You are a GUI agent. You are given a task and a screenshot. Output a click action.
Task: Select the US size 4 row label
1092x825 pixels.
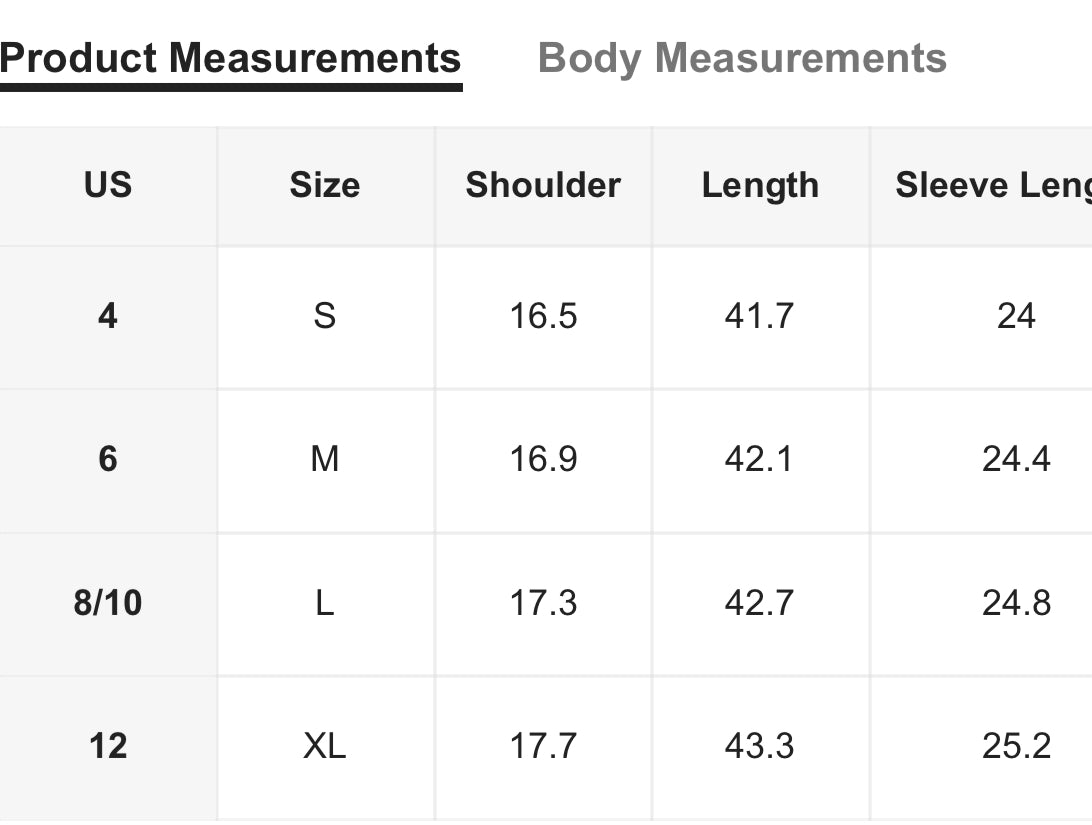pyautogui.click(x=108, y=316)
